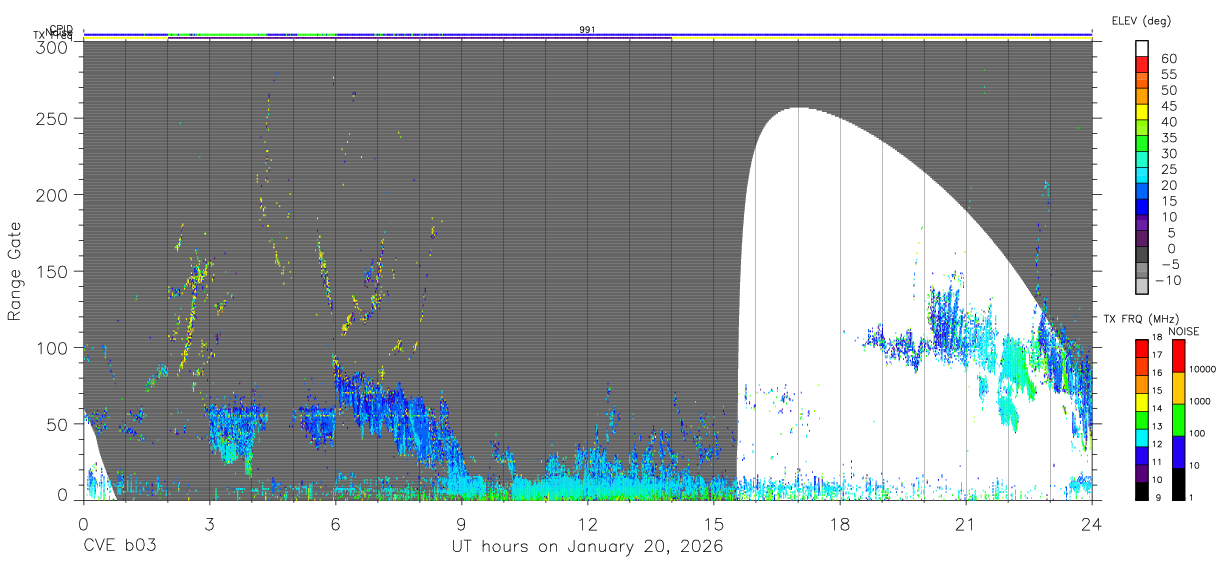Click the 'Range Gate' y-axis label

click(x=15, y=272)
